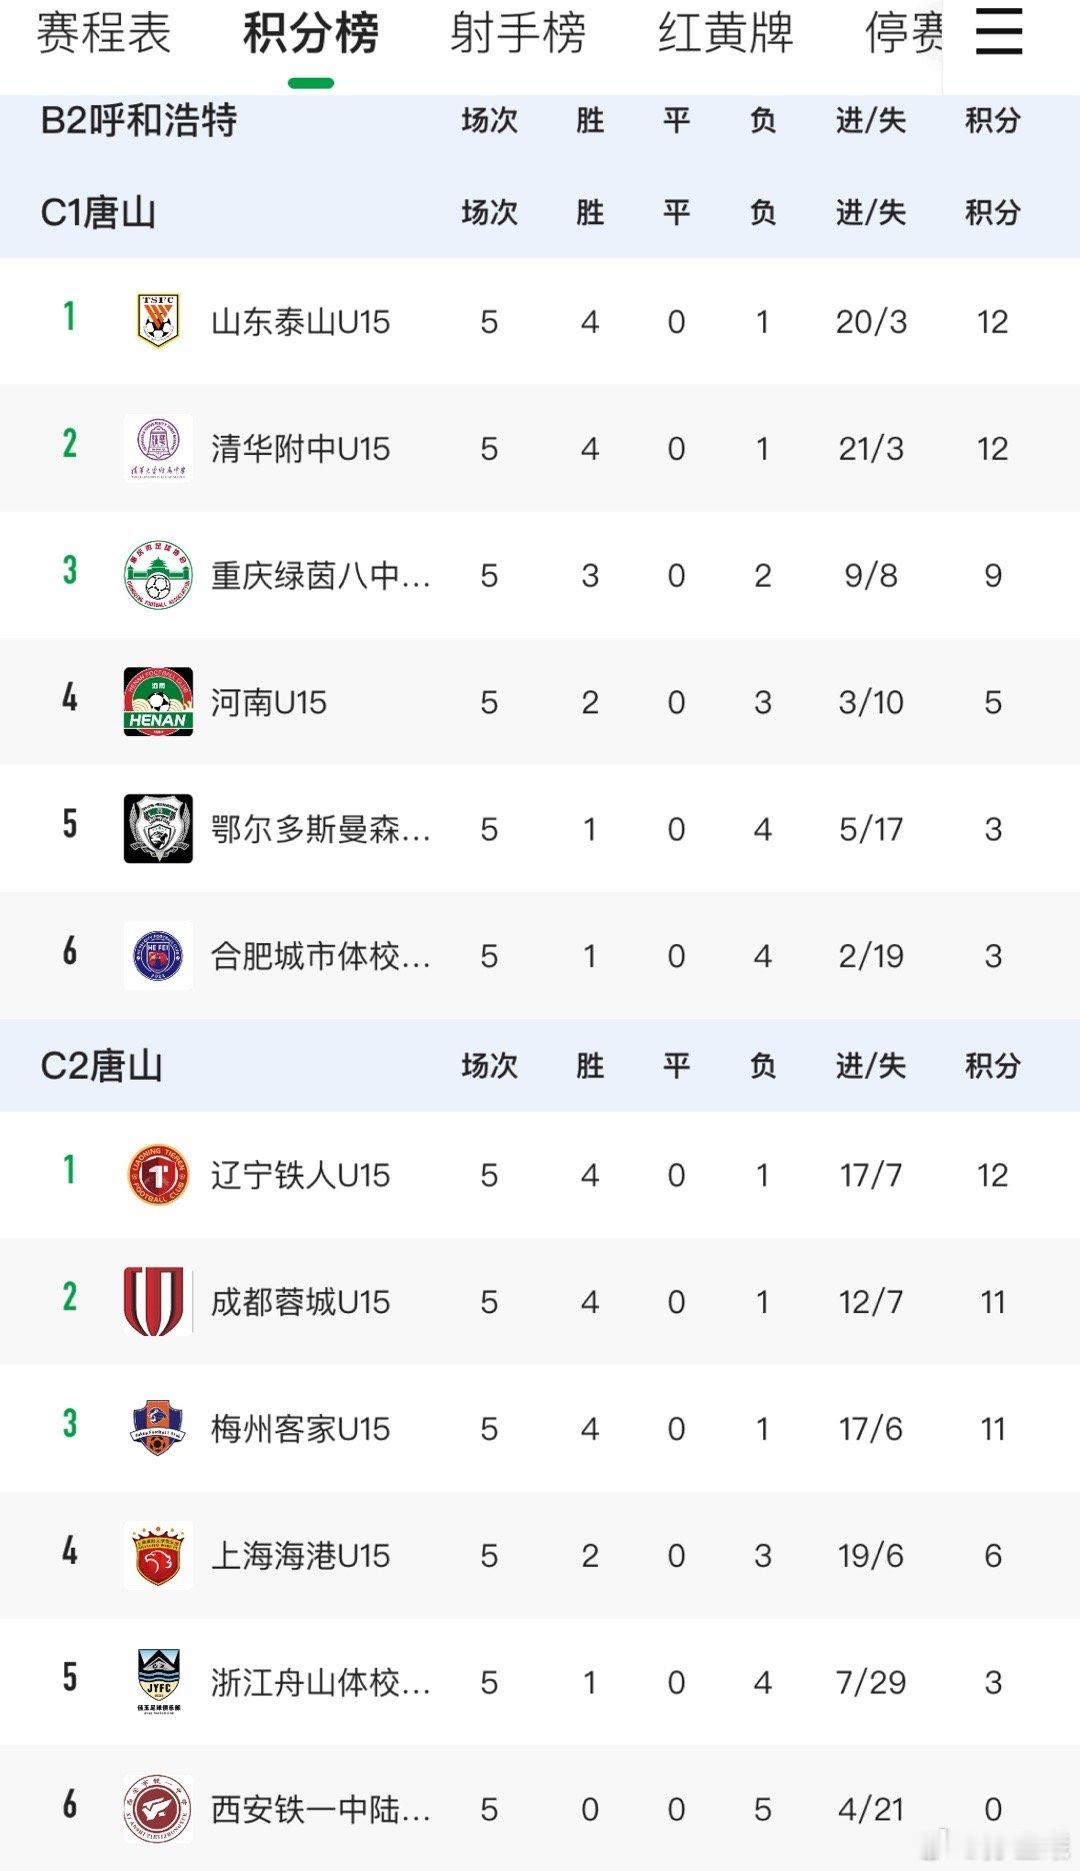Open the hamburger menu icon
The height and width of the screenshot is (1871, 1080).
[998, 33]
